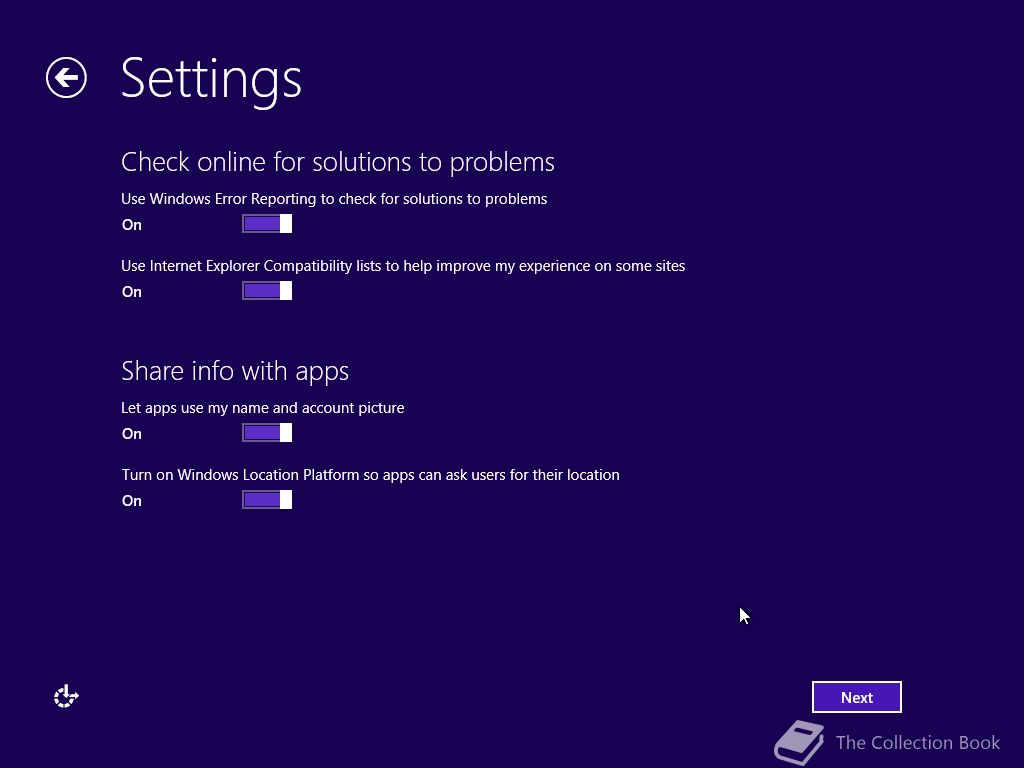
Task: Click 'Use Windows Error Reporting' description text
Action: coord(334,199)
